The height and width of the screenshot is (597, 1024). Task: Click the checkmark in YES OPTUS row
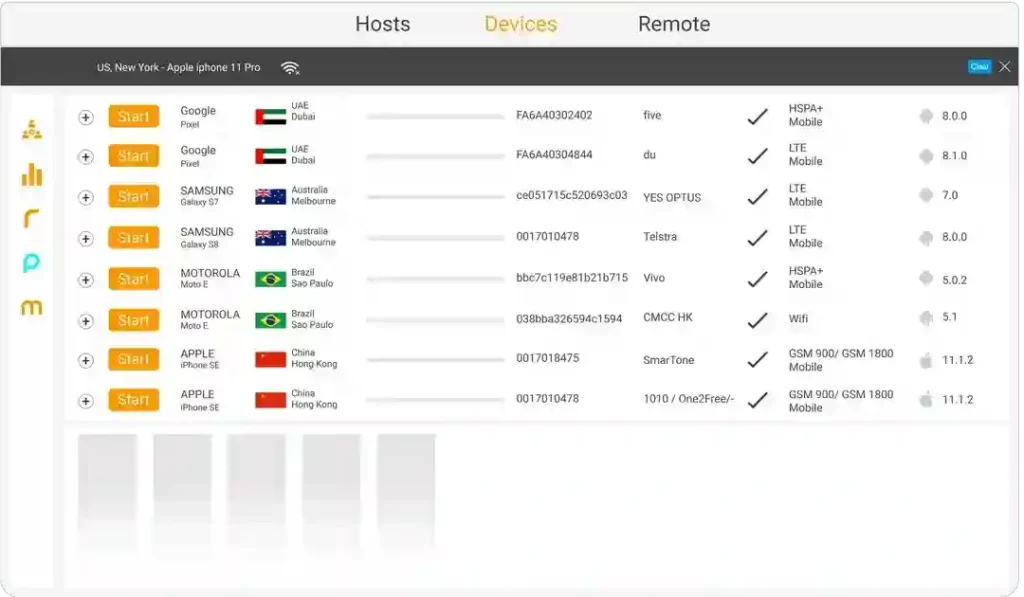[758, 197]
